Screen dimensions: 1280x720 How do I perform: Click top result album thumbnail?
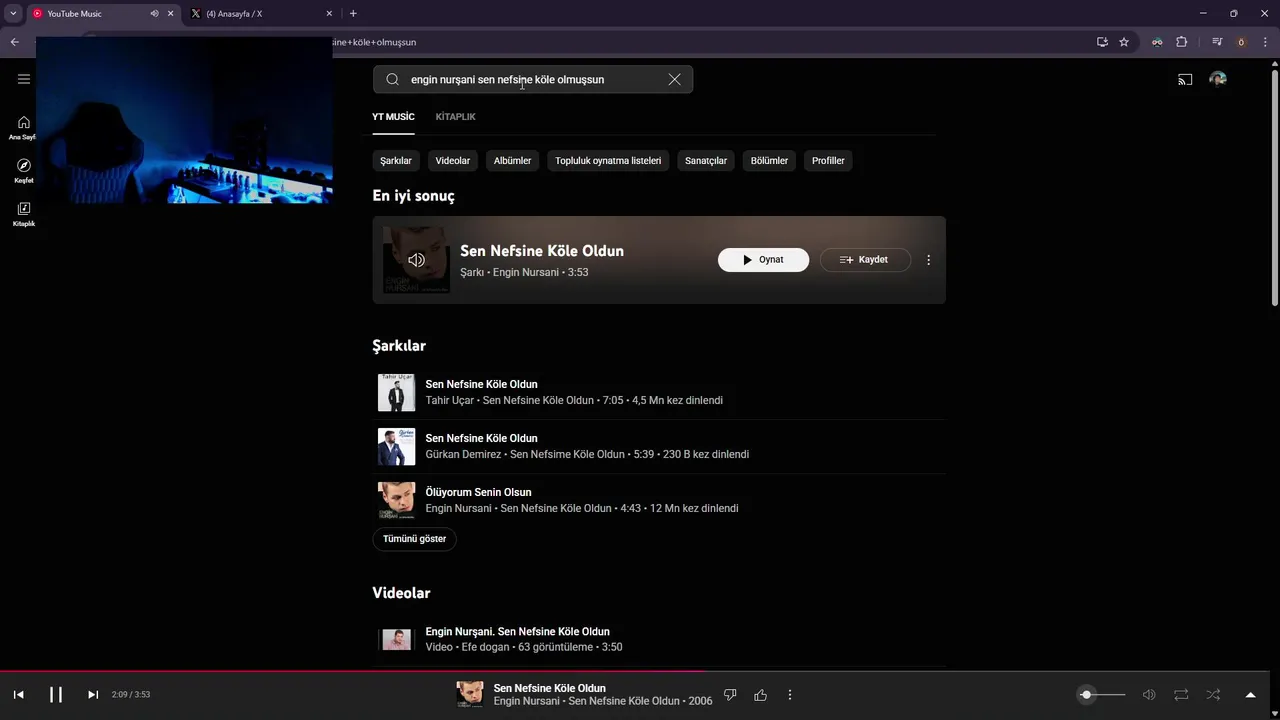[416, 260]
